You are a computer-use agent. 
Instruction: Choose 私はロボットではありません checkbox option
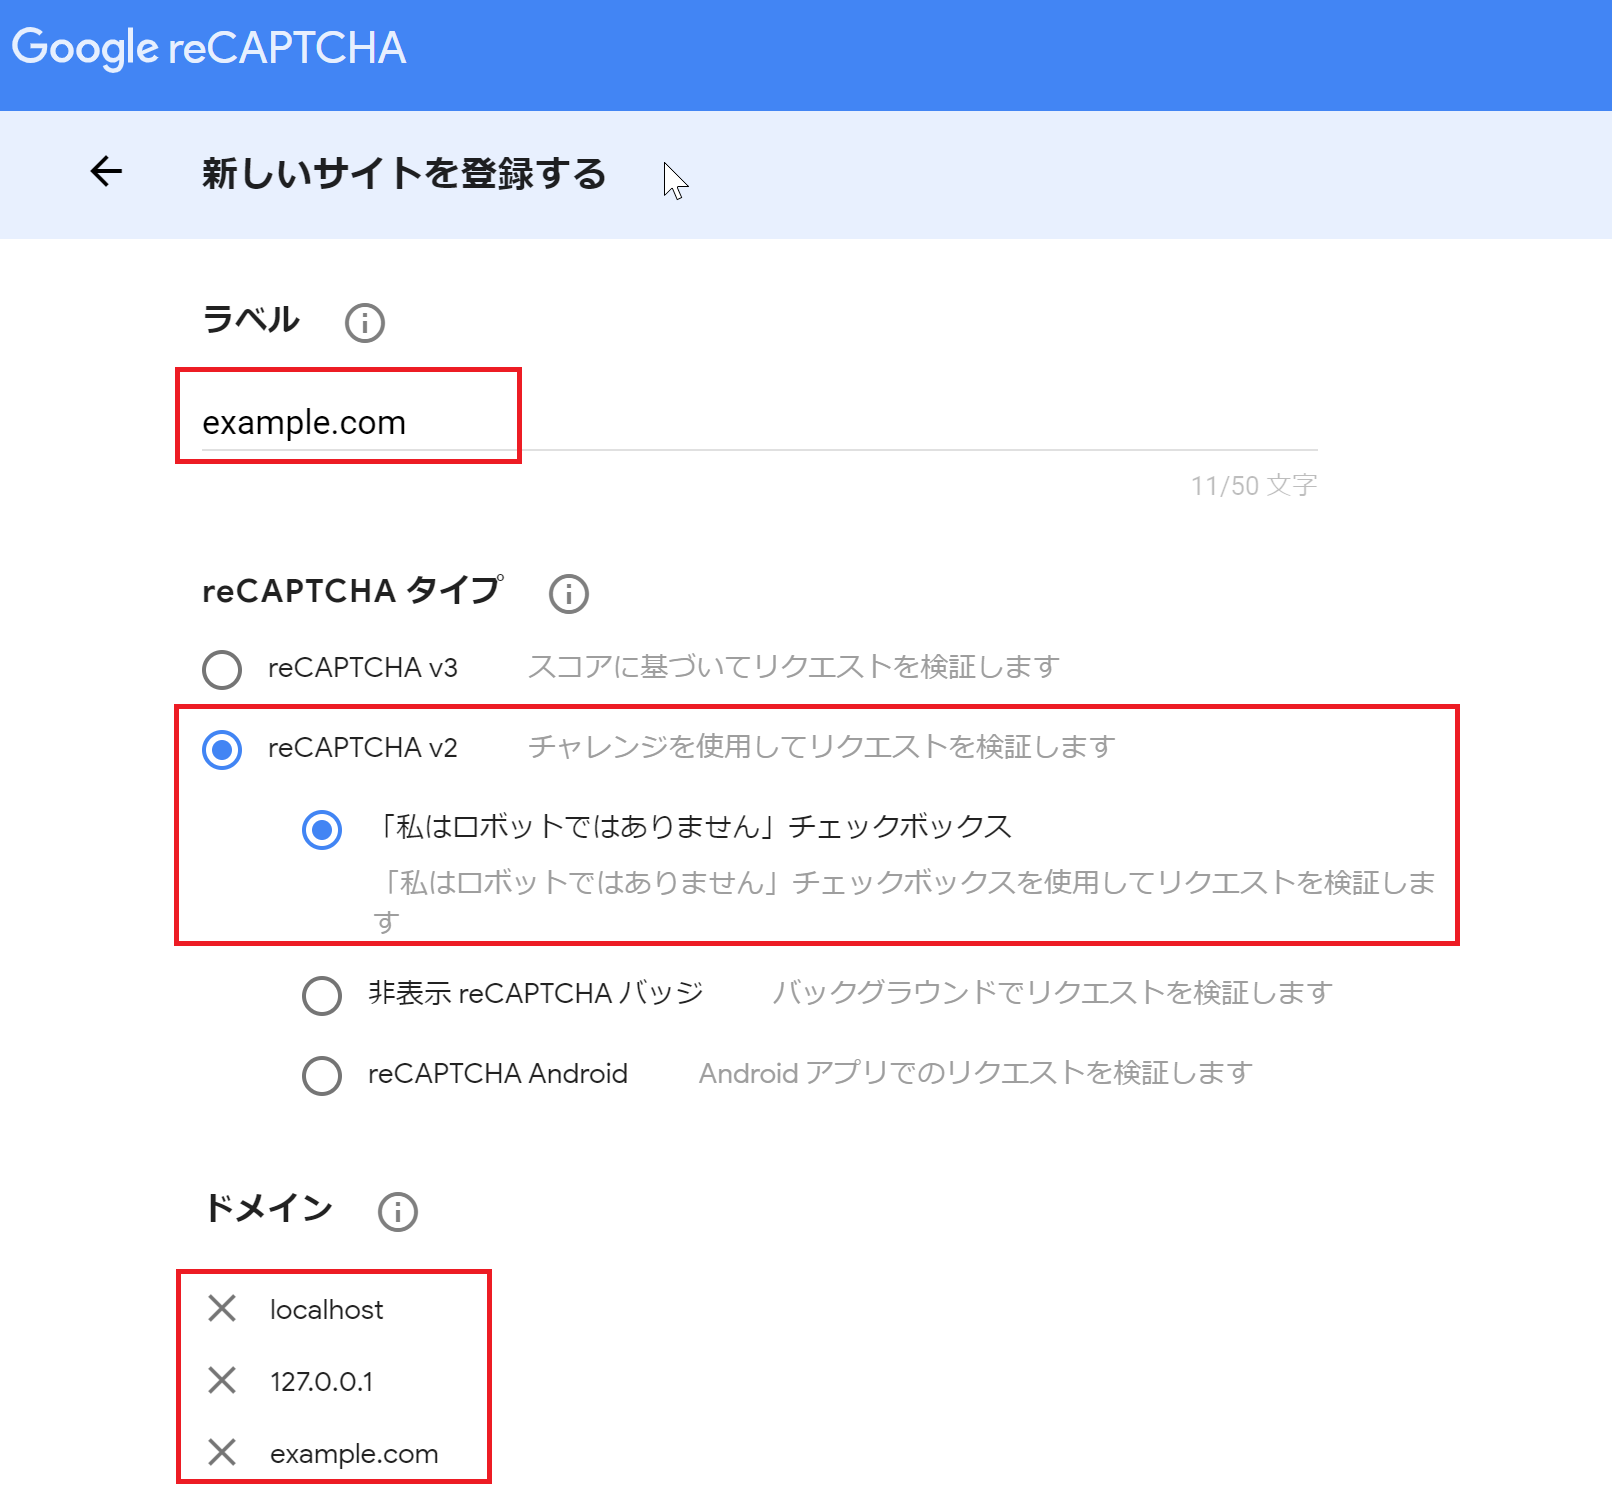pyautogui.click(x=322, y=829)
